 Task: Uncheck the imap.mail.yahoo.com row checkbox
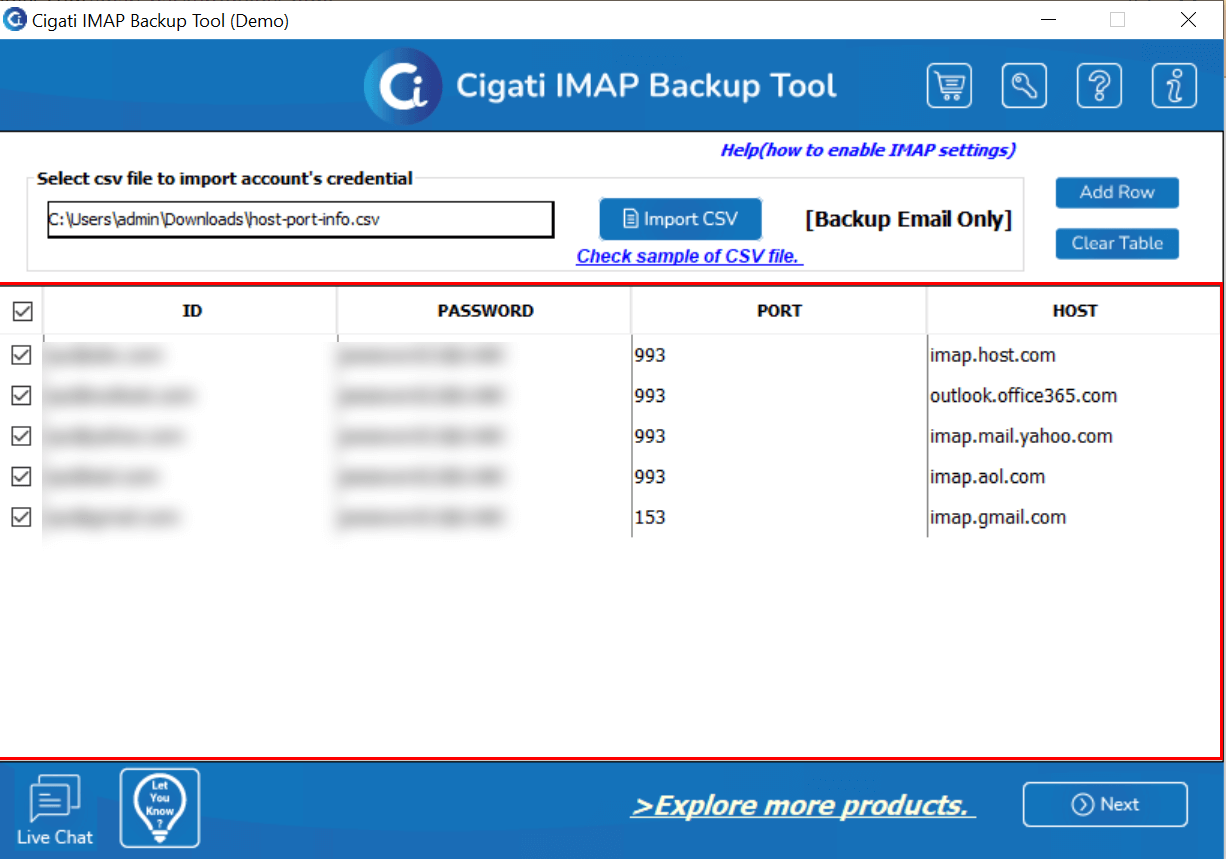[21, 436]
